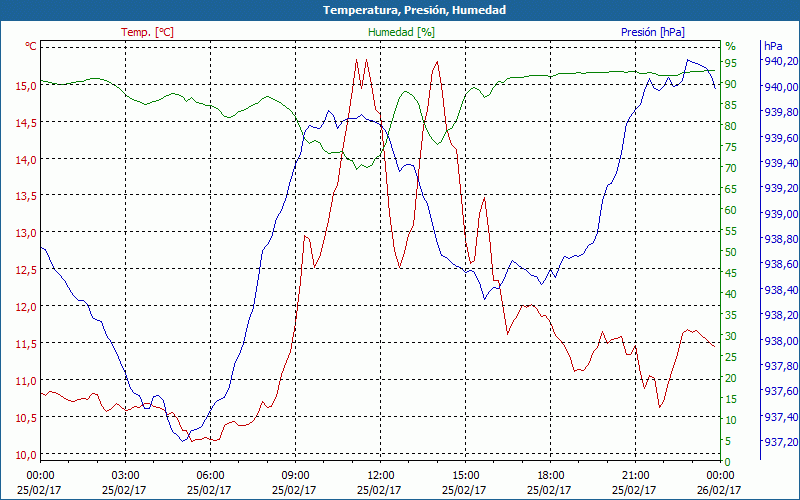Screen dimensions: 800x500
Task: Click the 35 humidity axis value
Action: [730, 315]
